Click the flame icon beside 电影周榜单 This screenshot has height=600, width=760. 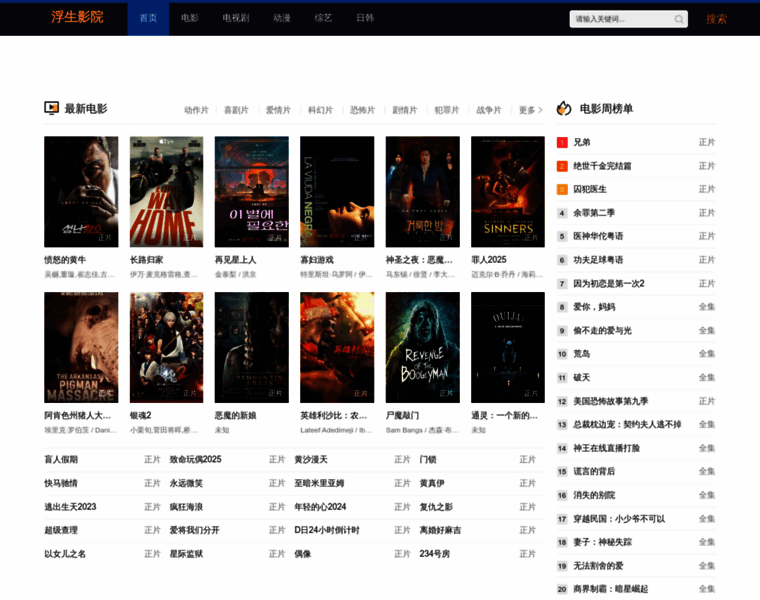pos(564,108)
